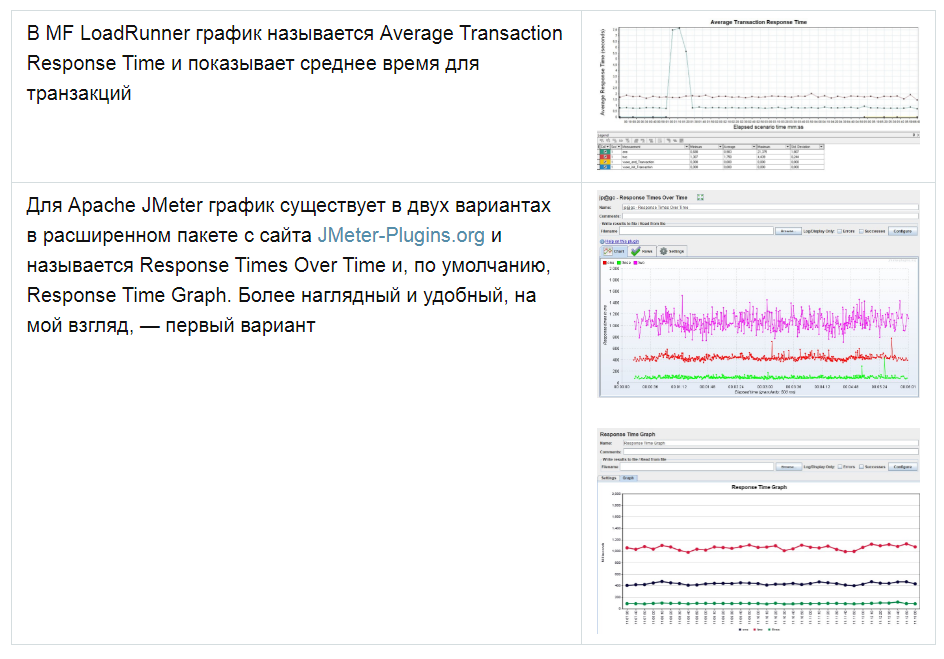Click Comments field in Response Times Over Time panel

coord(770,216)
